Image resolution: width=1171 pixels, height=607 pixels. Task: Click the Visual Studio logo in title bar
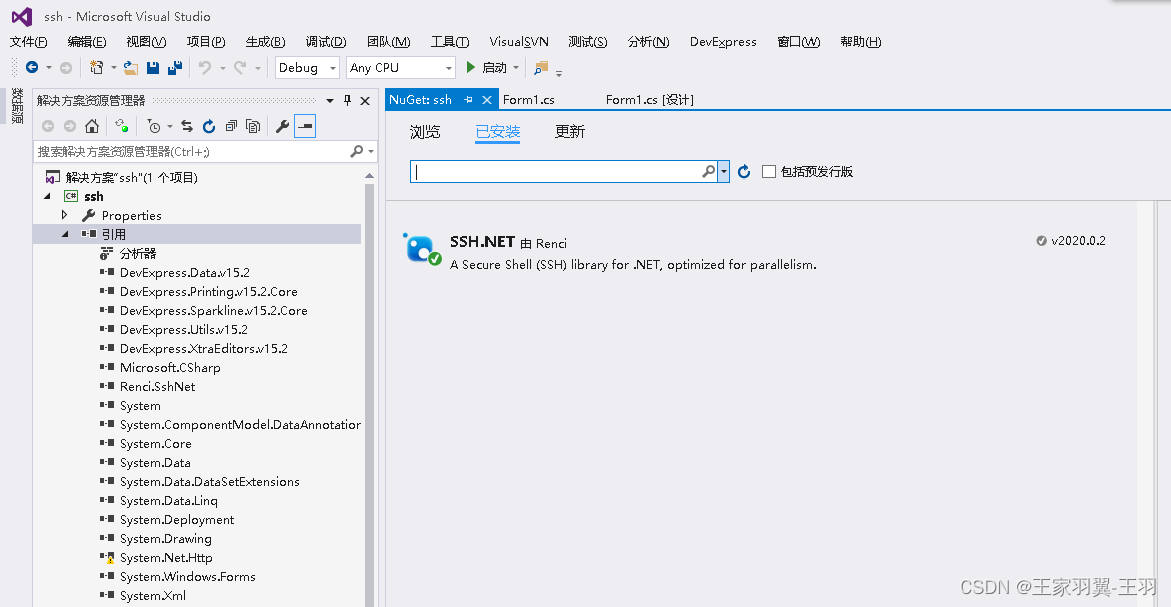pos(22,16)
